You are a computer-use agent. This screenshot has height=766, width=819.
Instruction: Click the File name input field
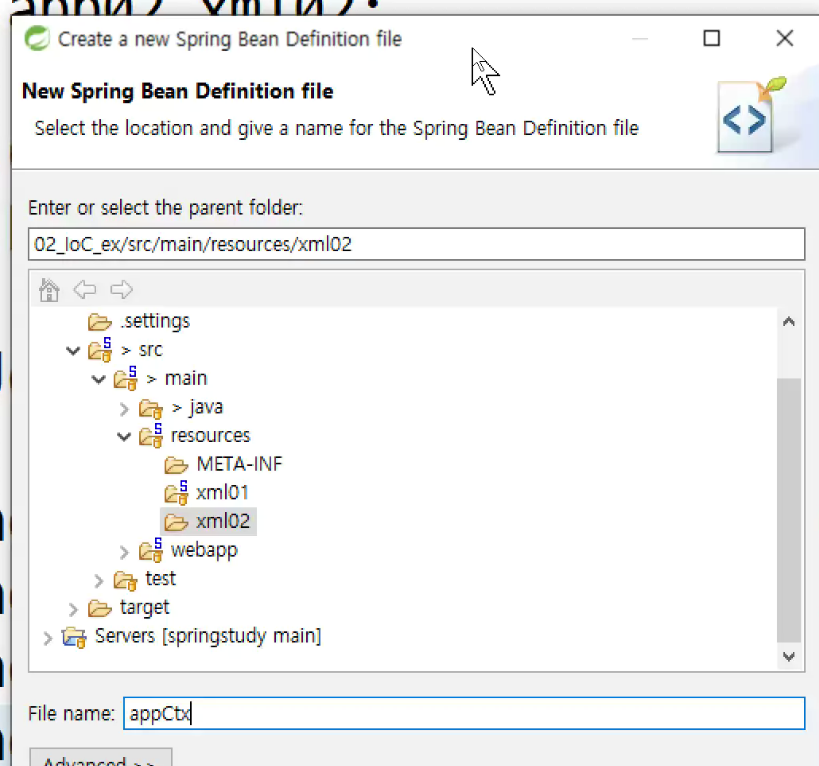click(464, 713)
